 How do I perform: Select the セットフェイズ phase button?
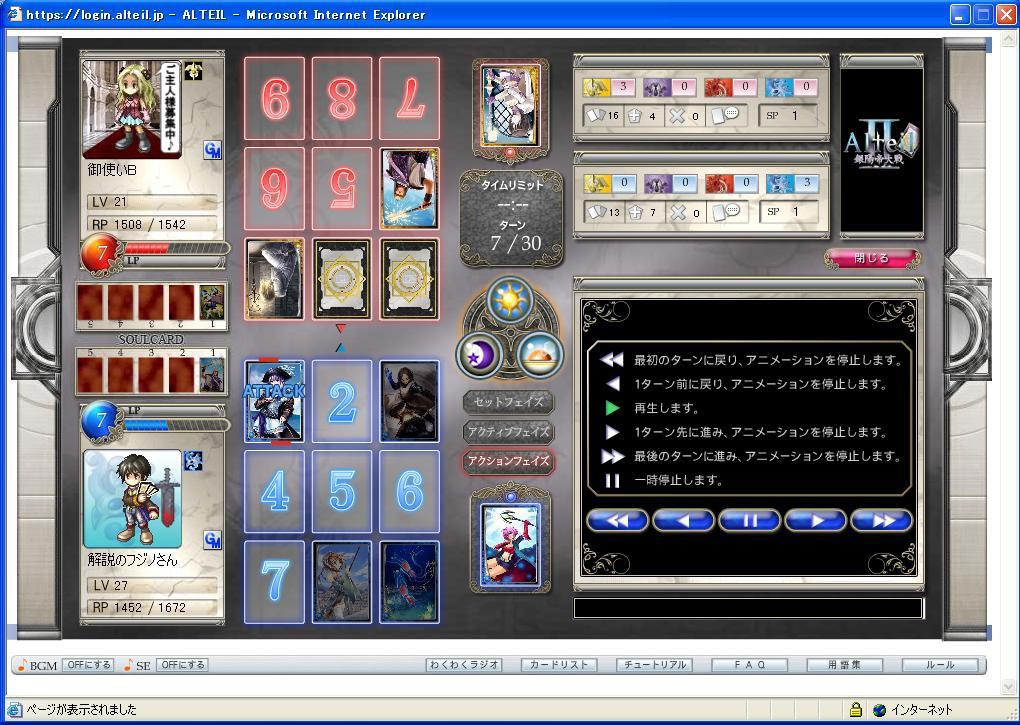509,402
